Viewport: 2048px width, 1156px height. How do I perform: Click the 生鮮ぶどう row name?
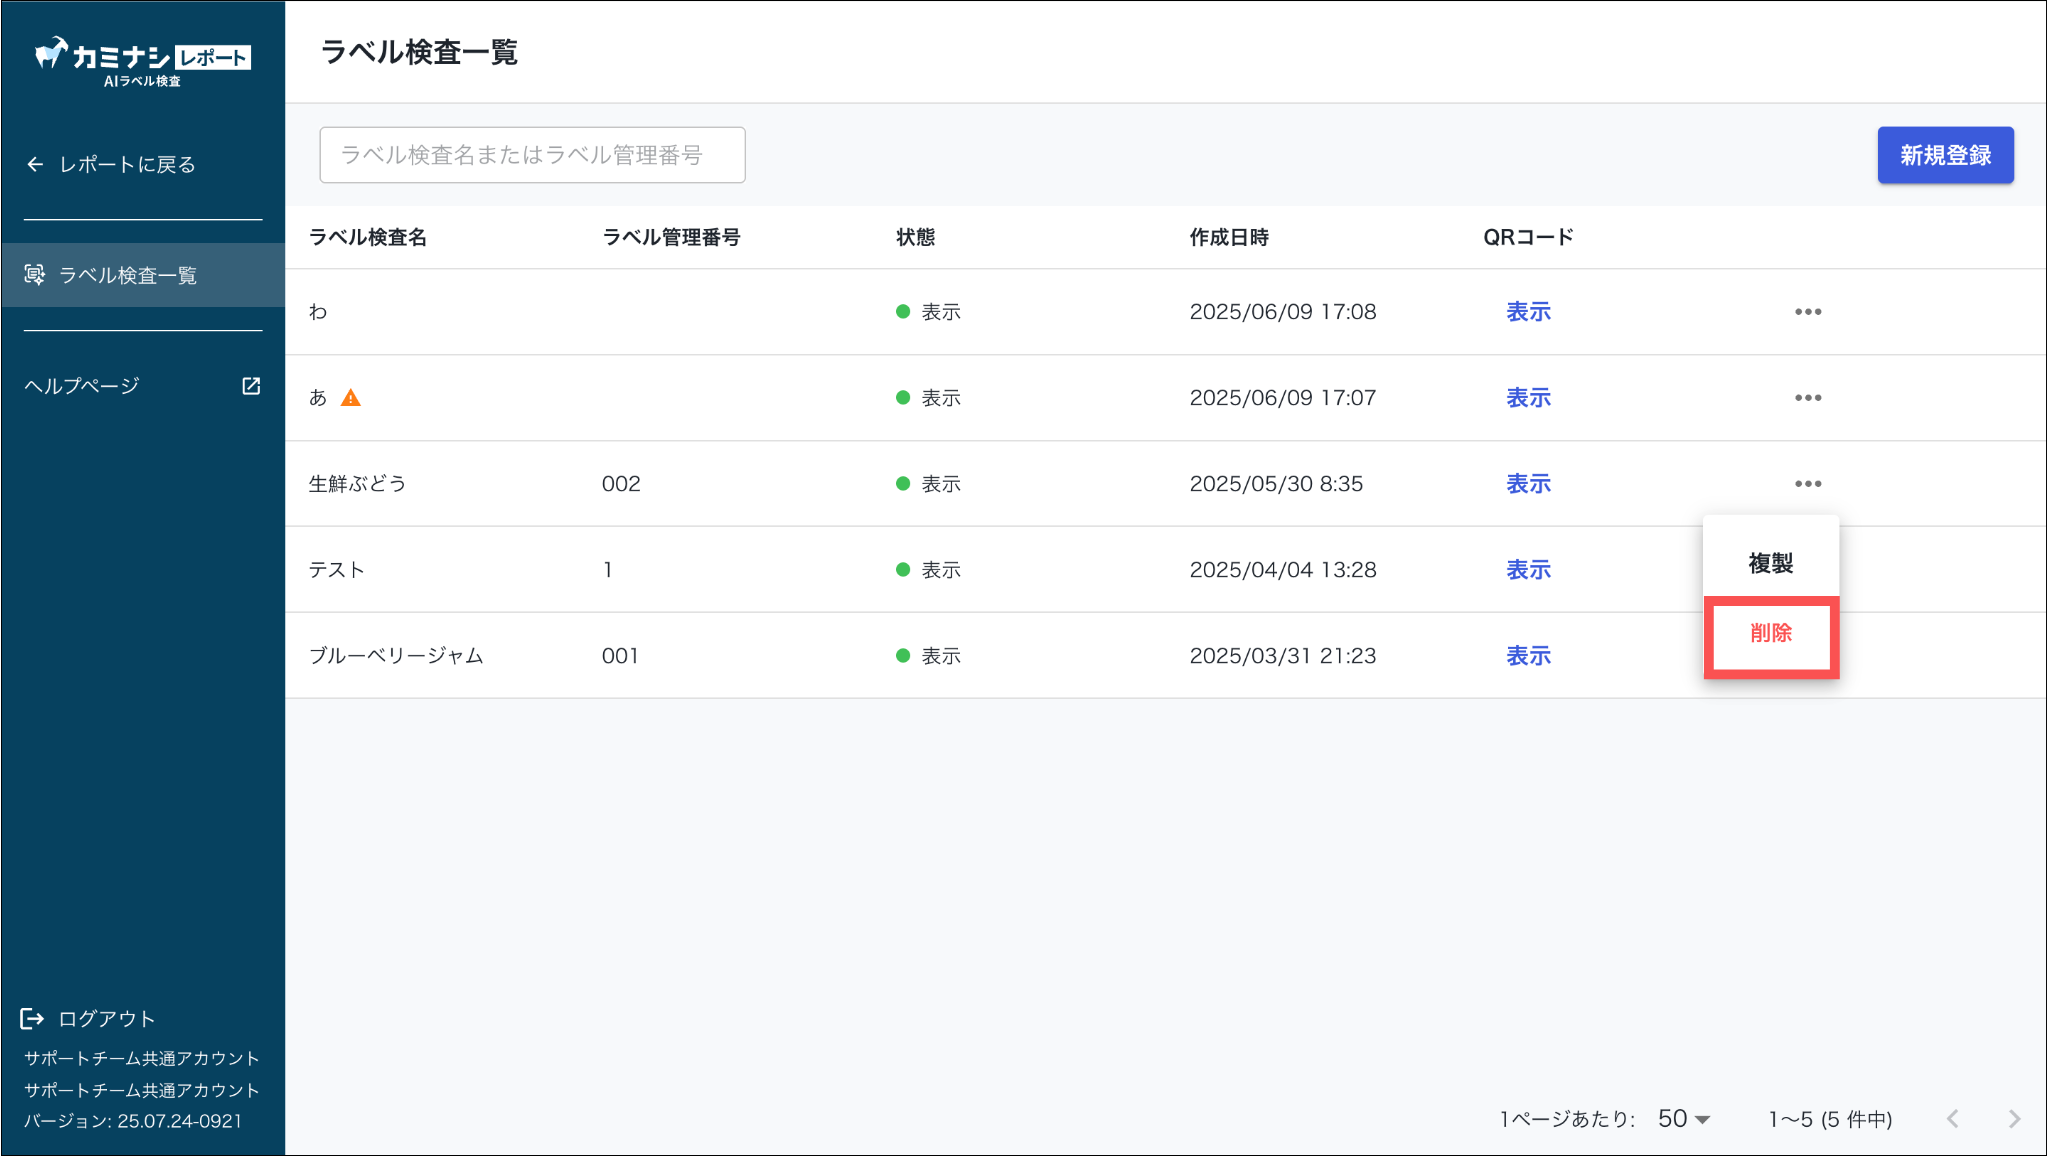[357, 484]
